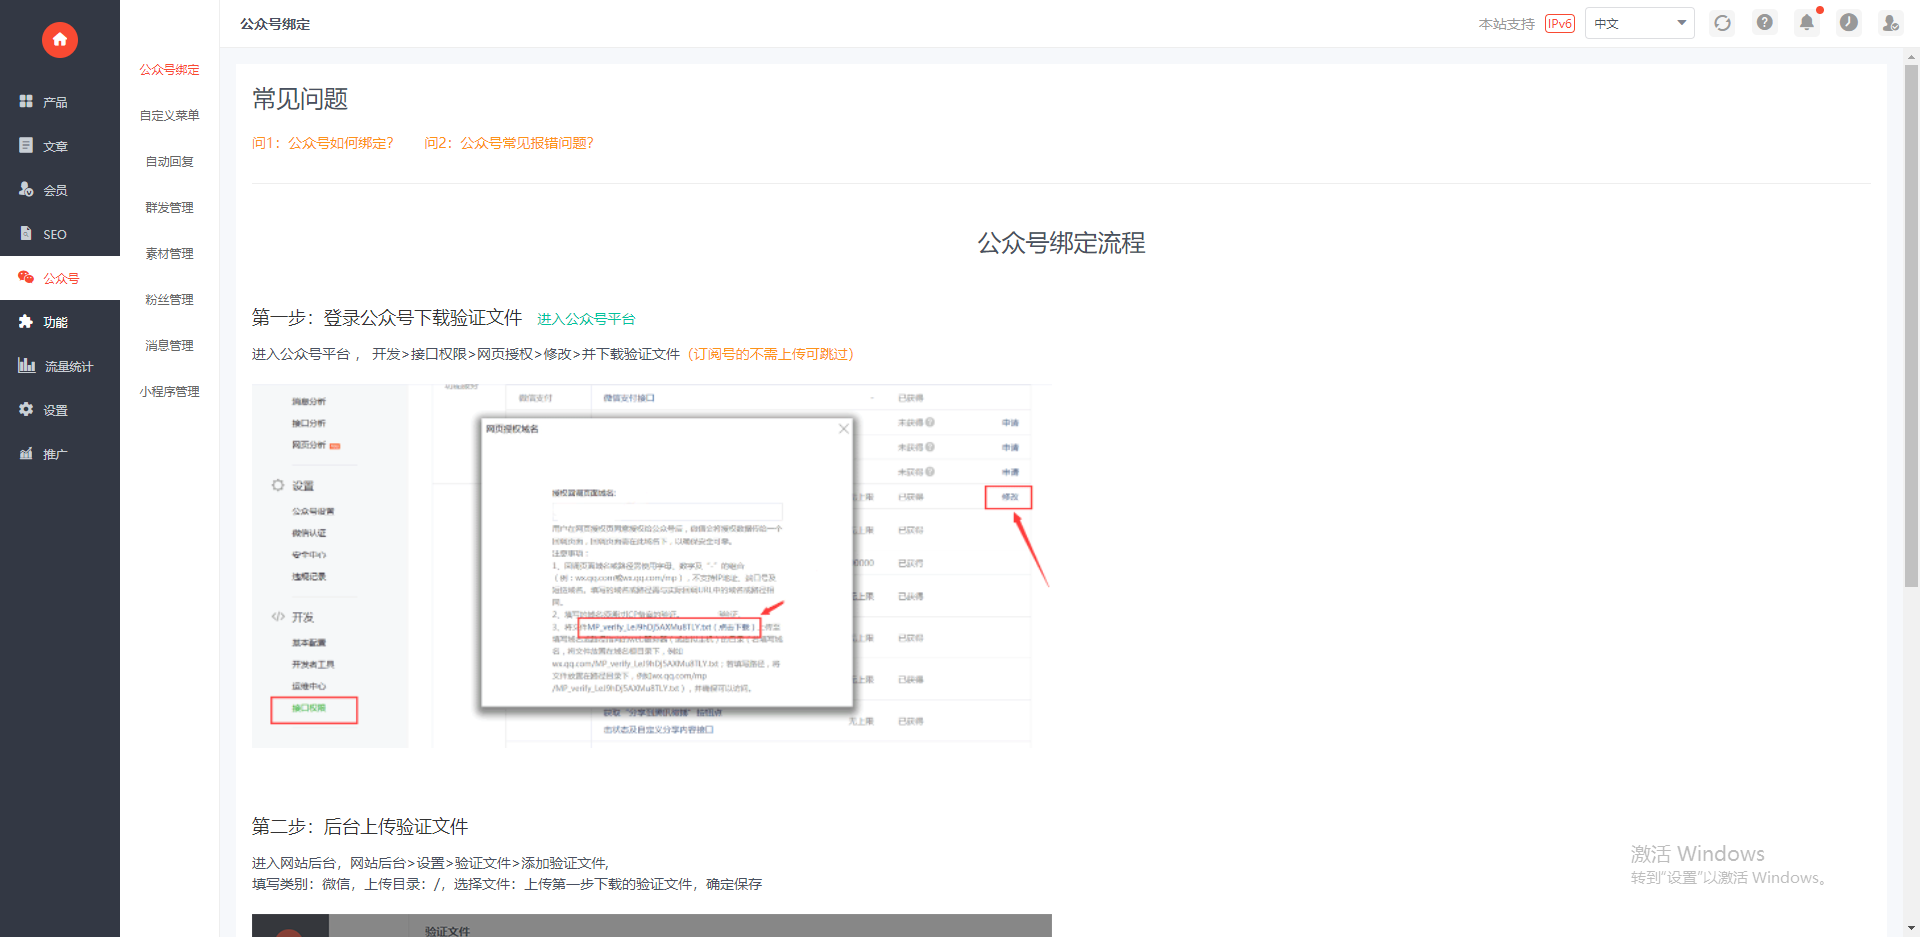Click the 常见问题 heading
This screenshot has width=1920, height=937.
tap(300, 99)
